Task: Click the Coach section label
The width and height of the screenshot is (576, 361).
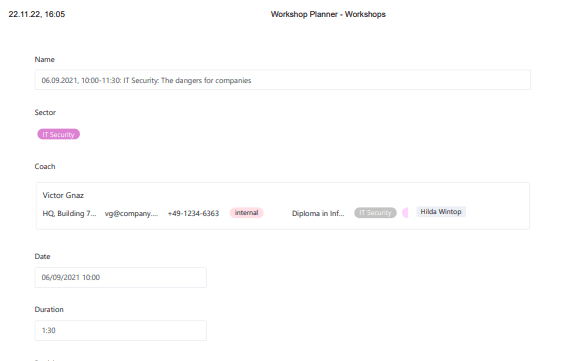Action: [x=45, y=166]
